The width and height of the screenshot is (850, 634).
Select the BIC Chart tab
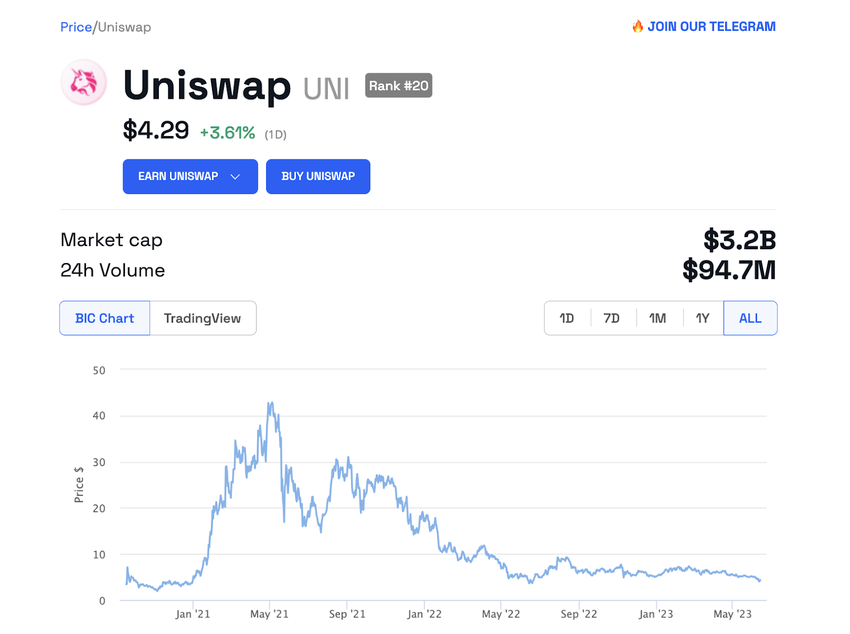[104, 318]
